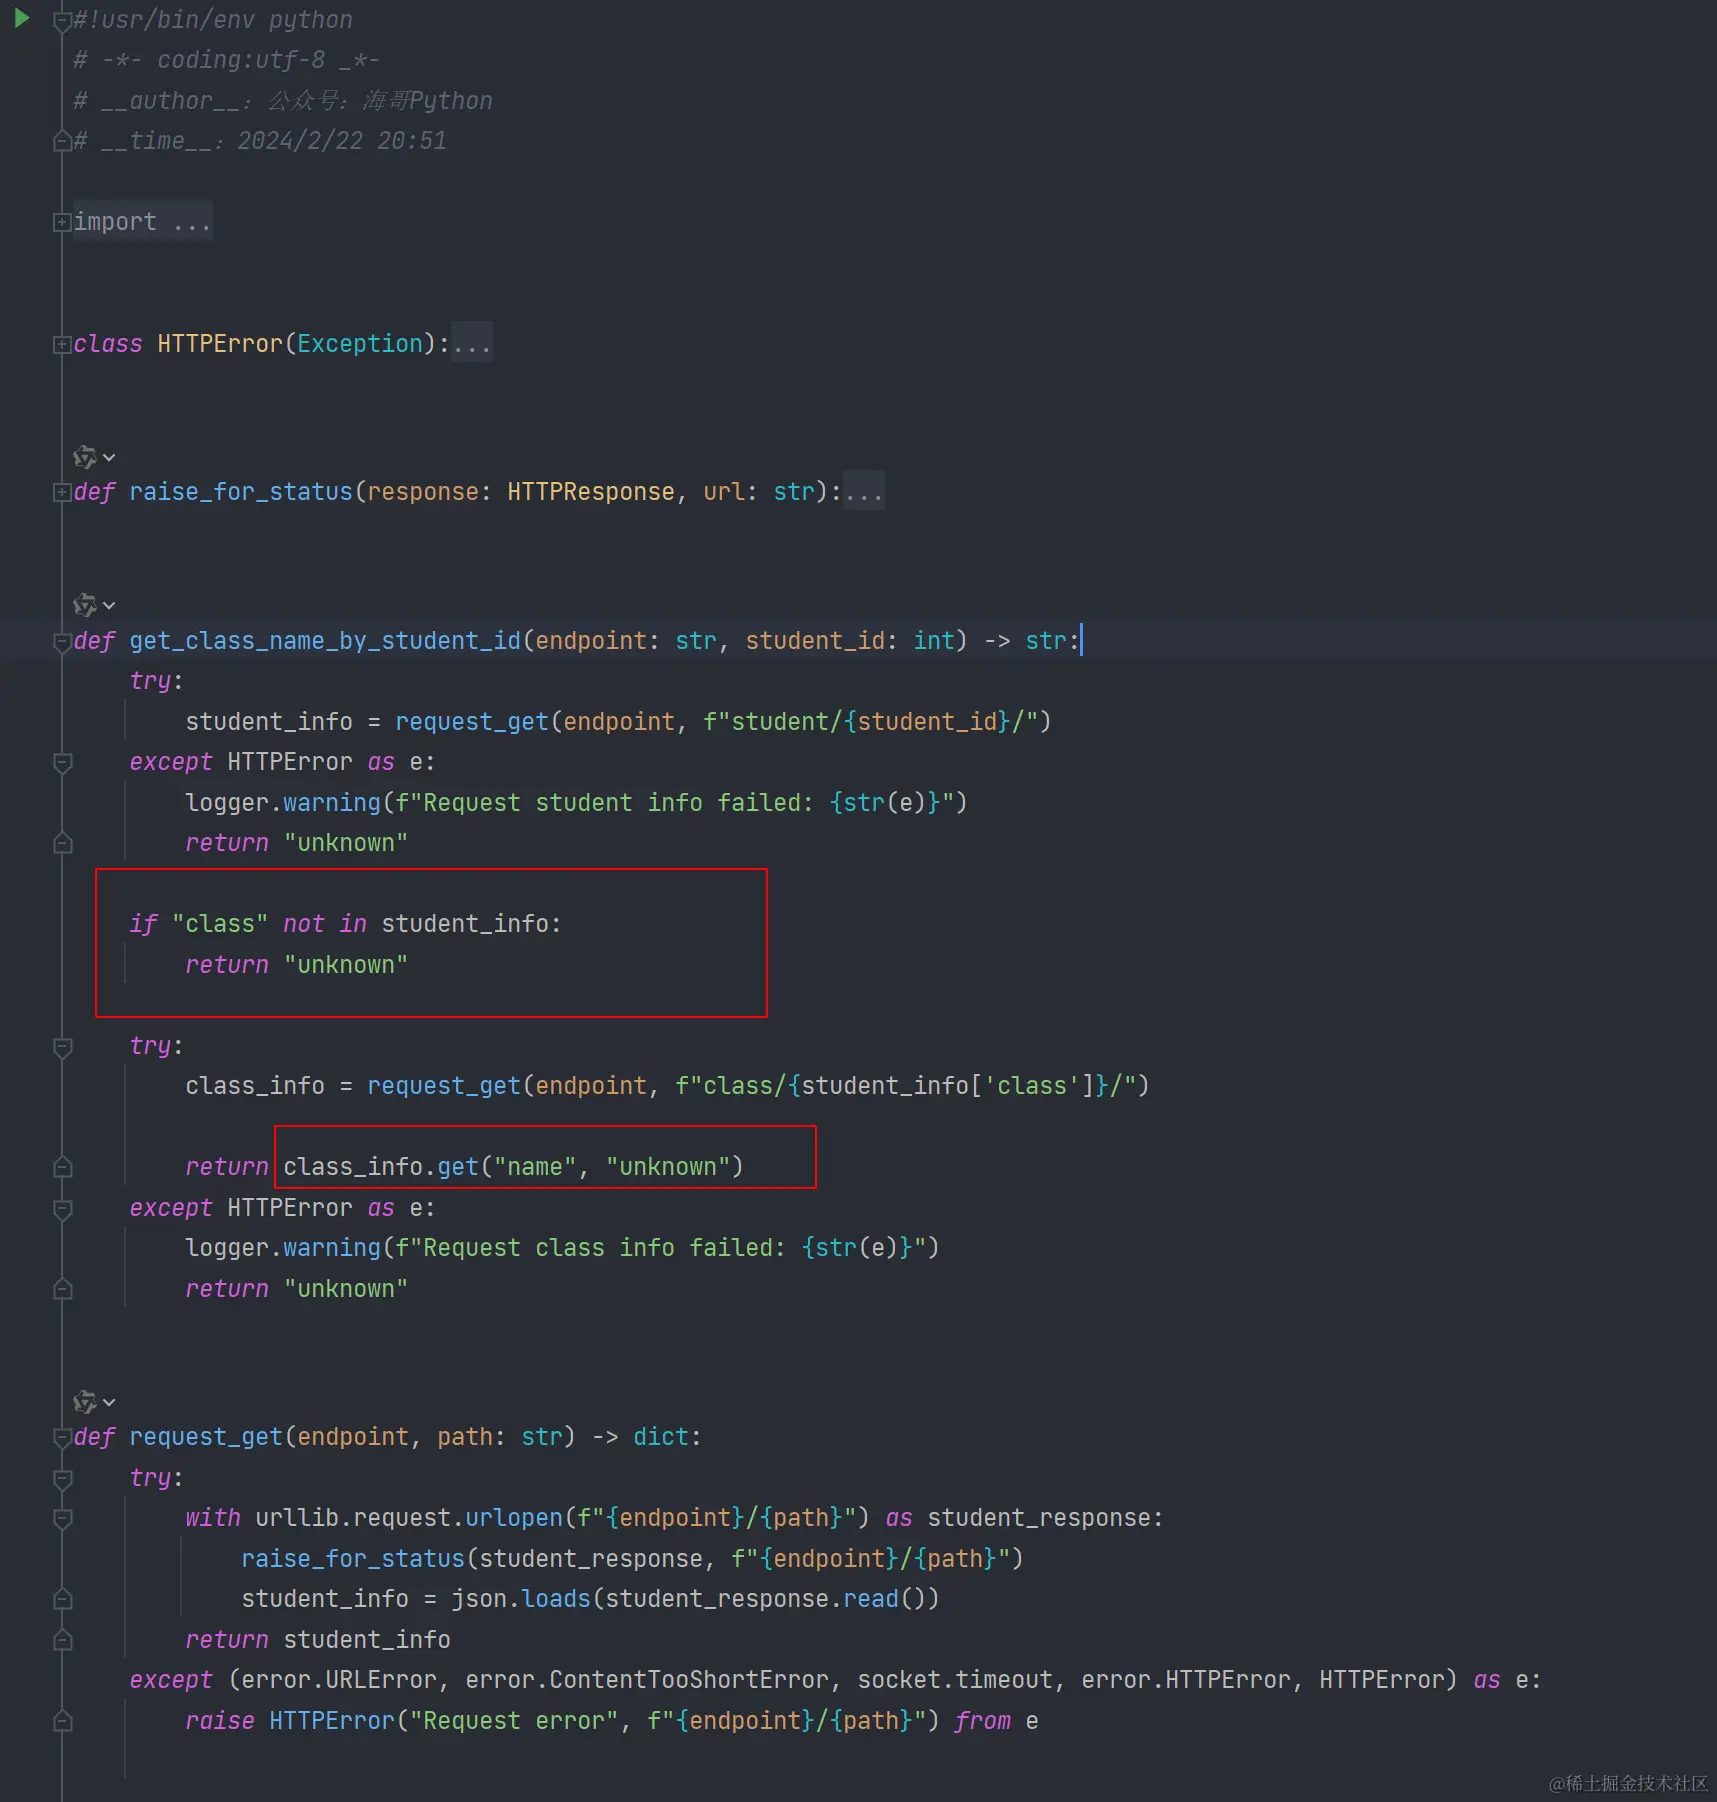Viewport: 1717px width, 1802px height.
Task: Click 'HTTPResponse' type hint in raise_for_status signature
Action: click(591, 492)
